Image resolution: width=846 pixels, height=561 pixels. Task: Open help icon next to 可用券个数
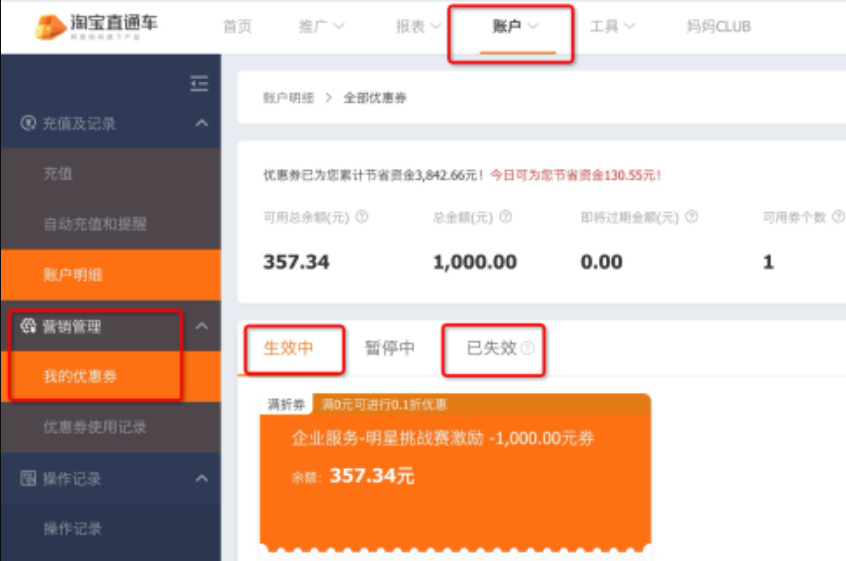838,217
